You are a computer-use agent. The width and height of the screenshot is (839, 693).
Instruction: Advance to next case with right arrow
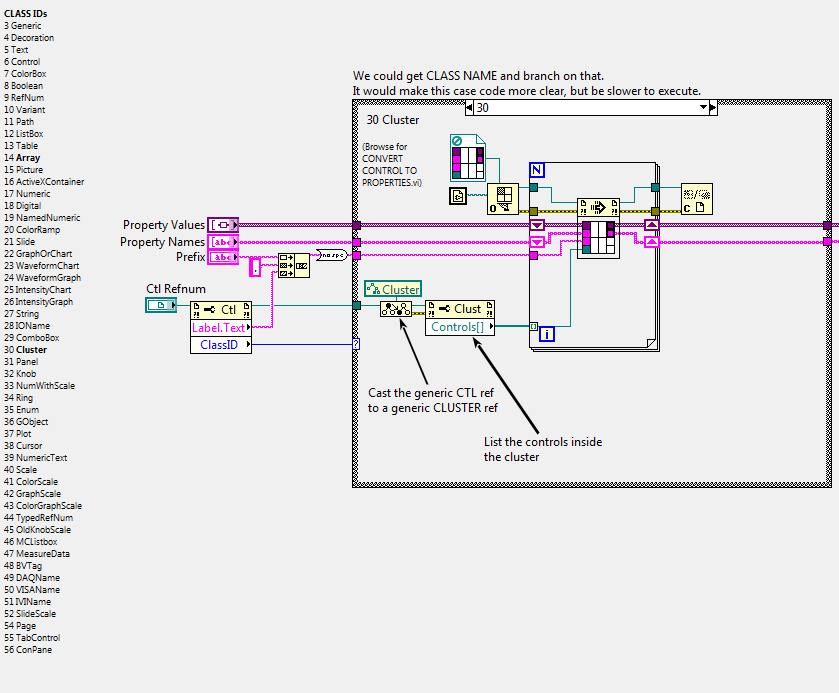point(713,108)
